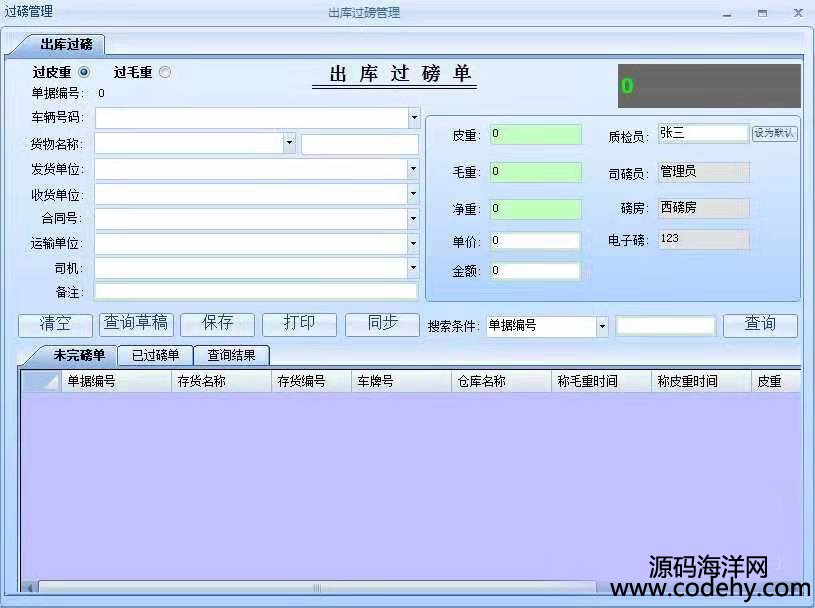Expand the 货物名称 combo box arrow
815x608 pixels.
290,142
